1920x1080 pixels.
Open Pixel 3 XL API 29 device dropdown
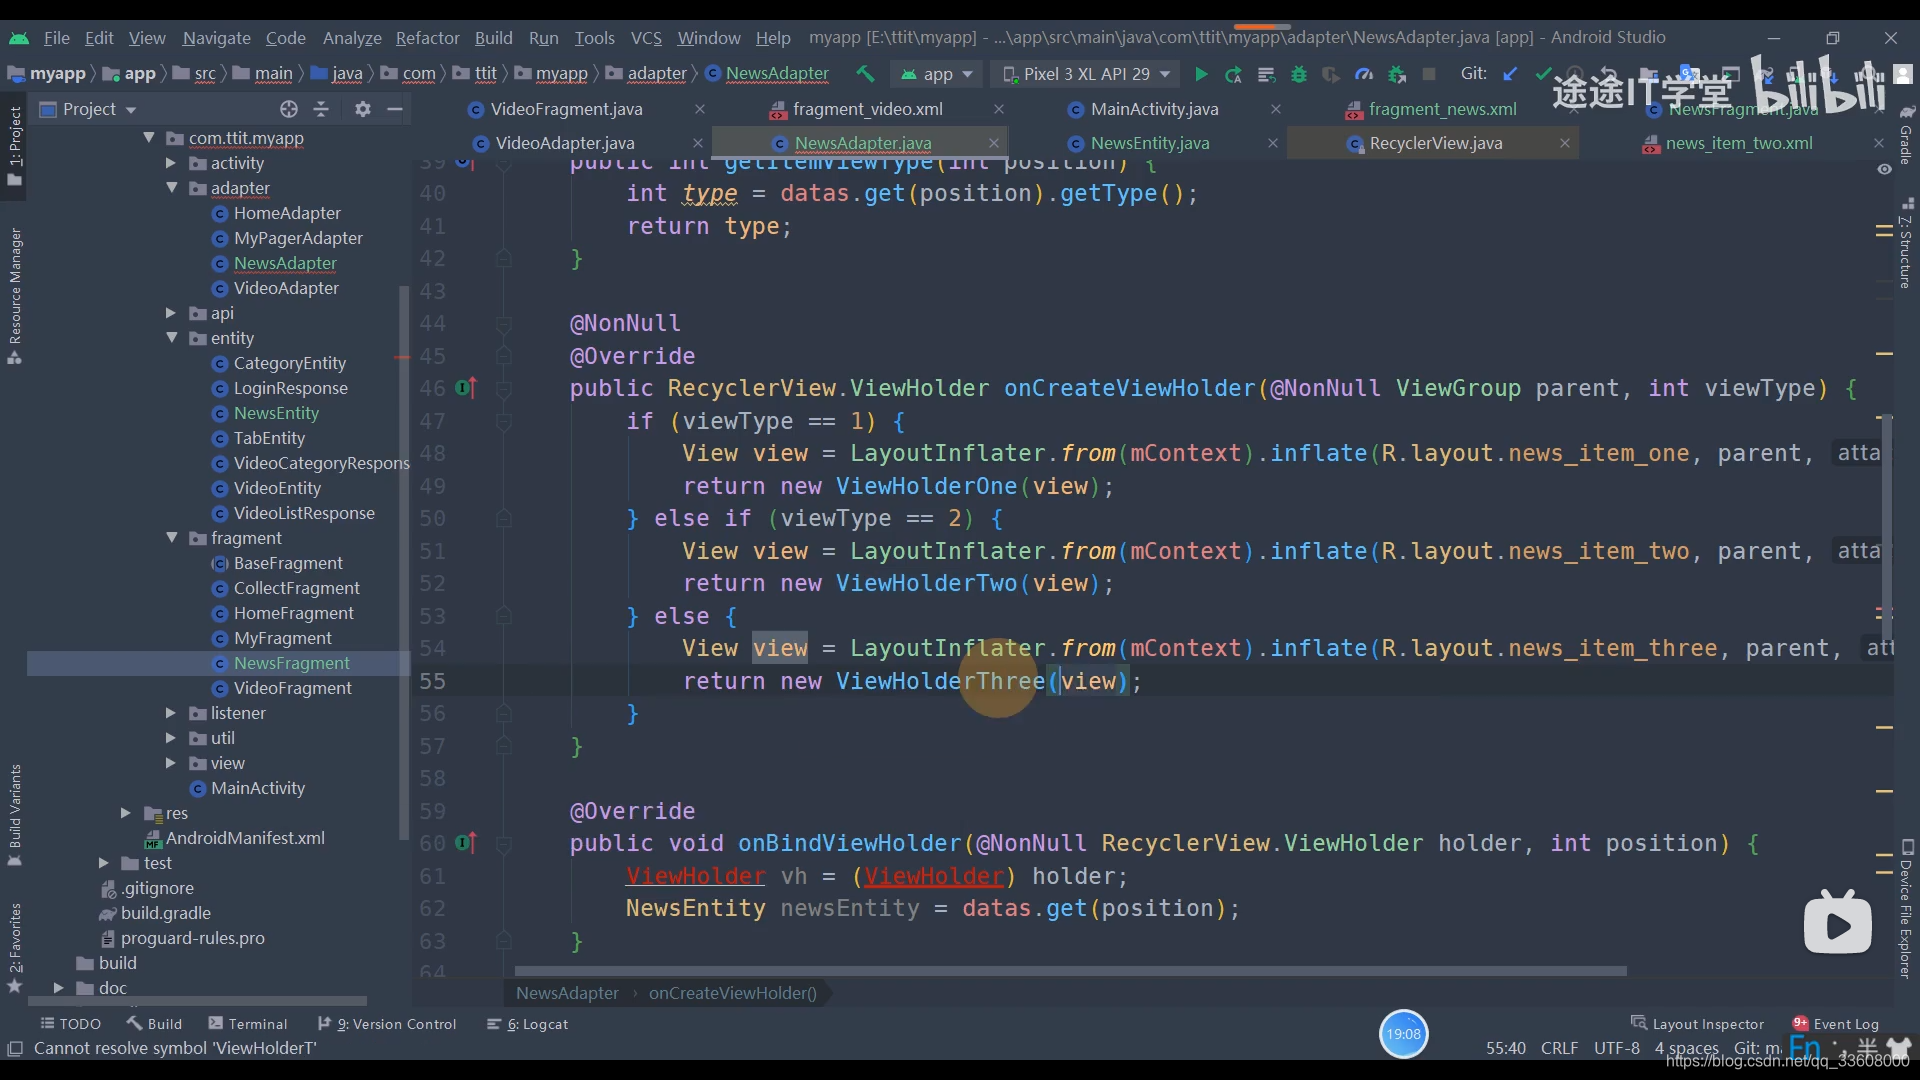(1086, 74)
